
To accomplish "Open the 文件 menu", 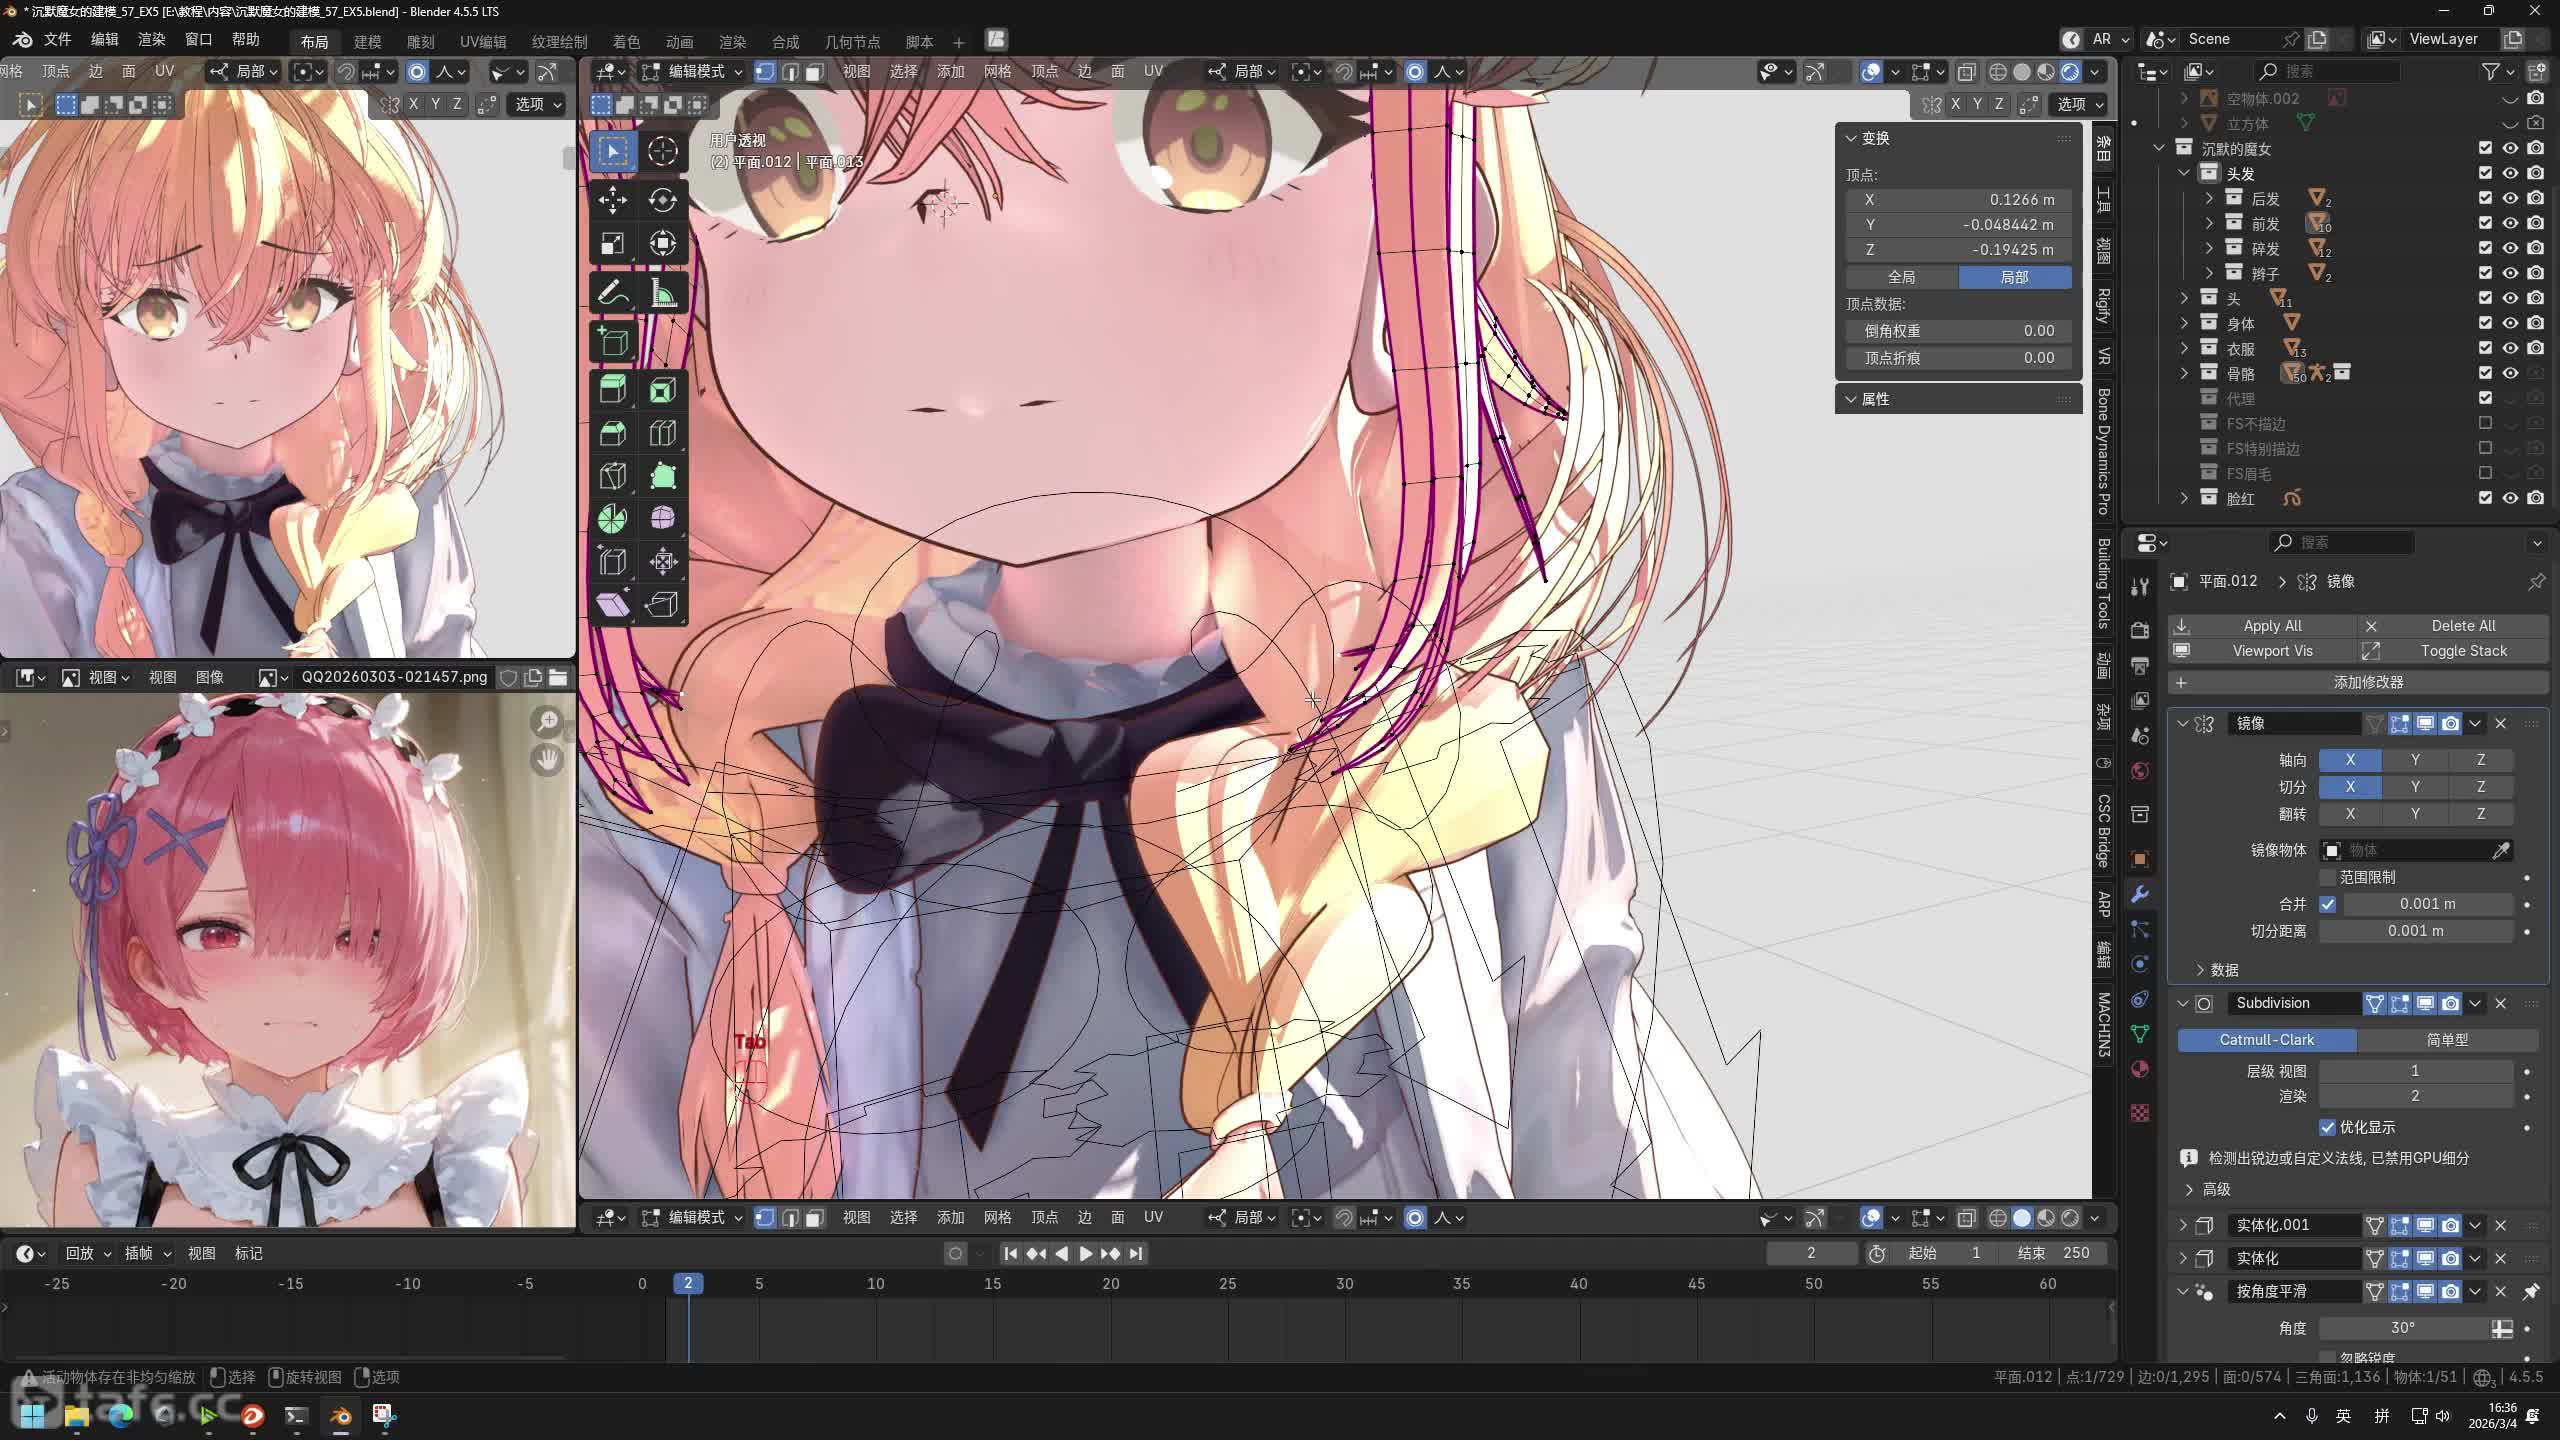I will (x=57, y=40).
